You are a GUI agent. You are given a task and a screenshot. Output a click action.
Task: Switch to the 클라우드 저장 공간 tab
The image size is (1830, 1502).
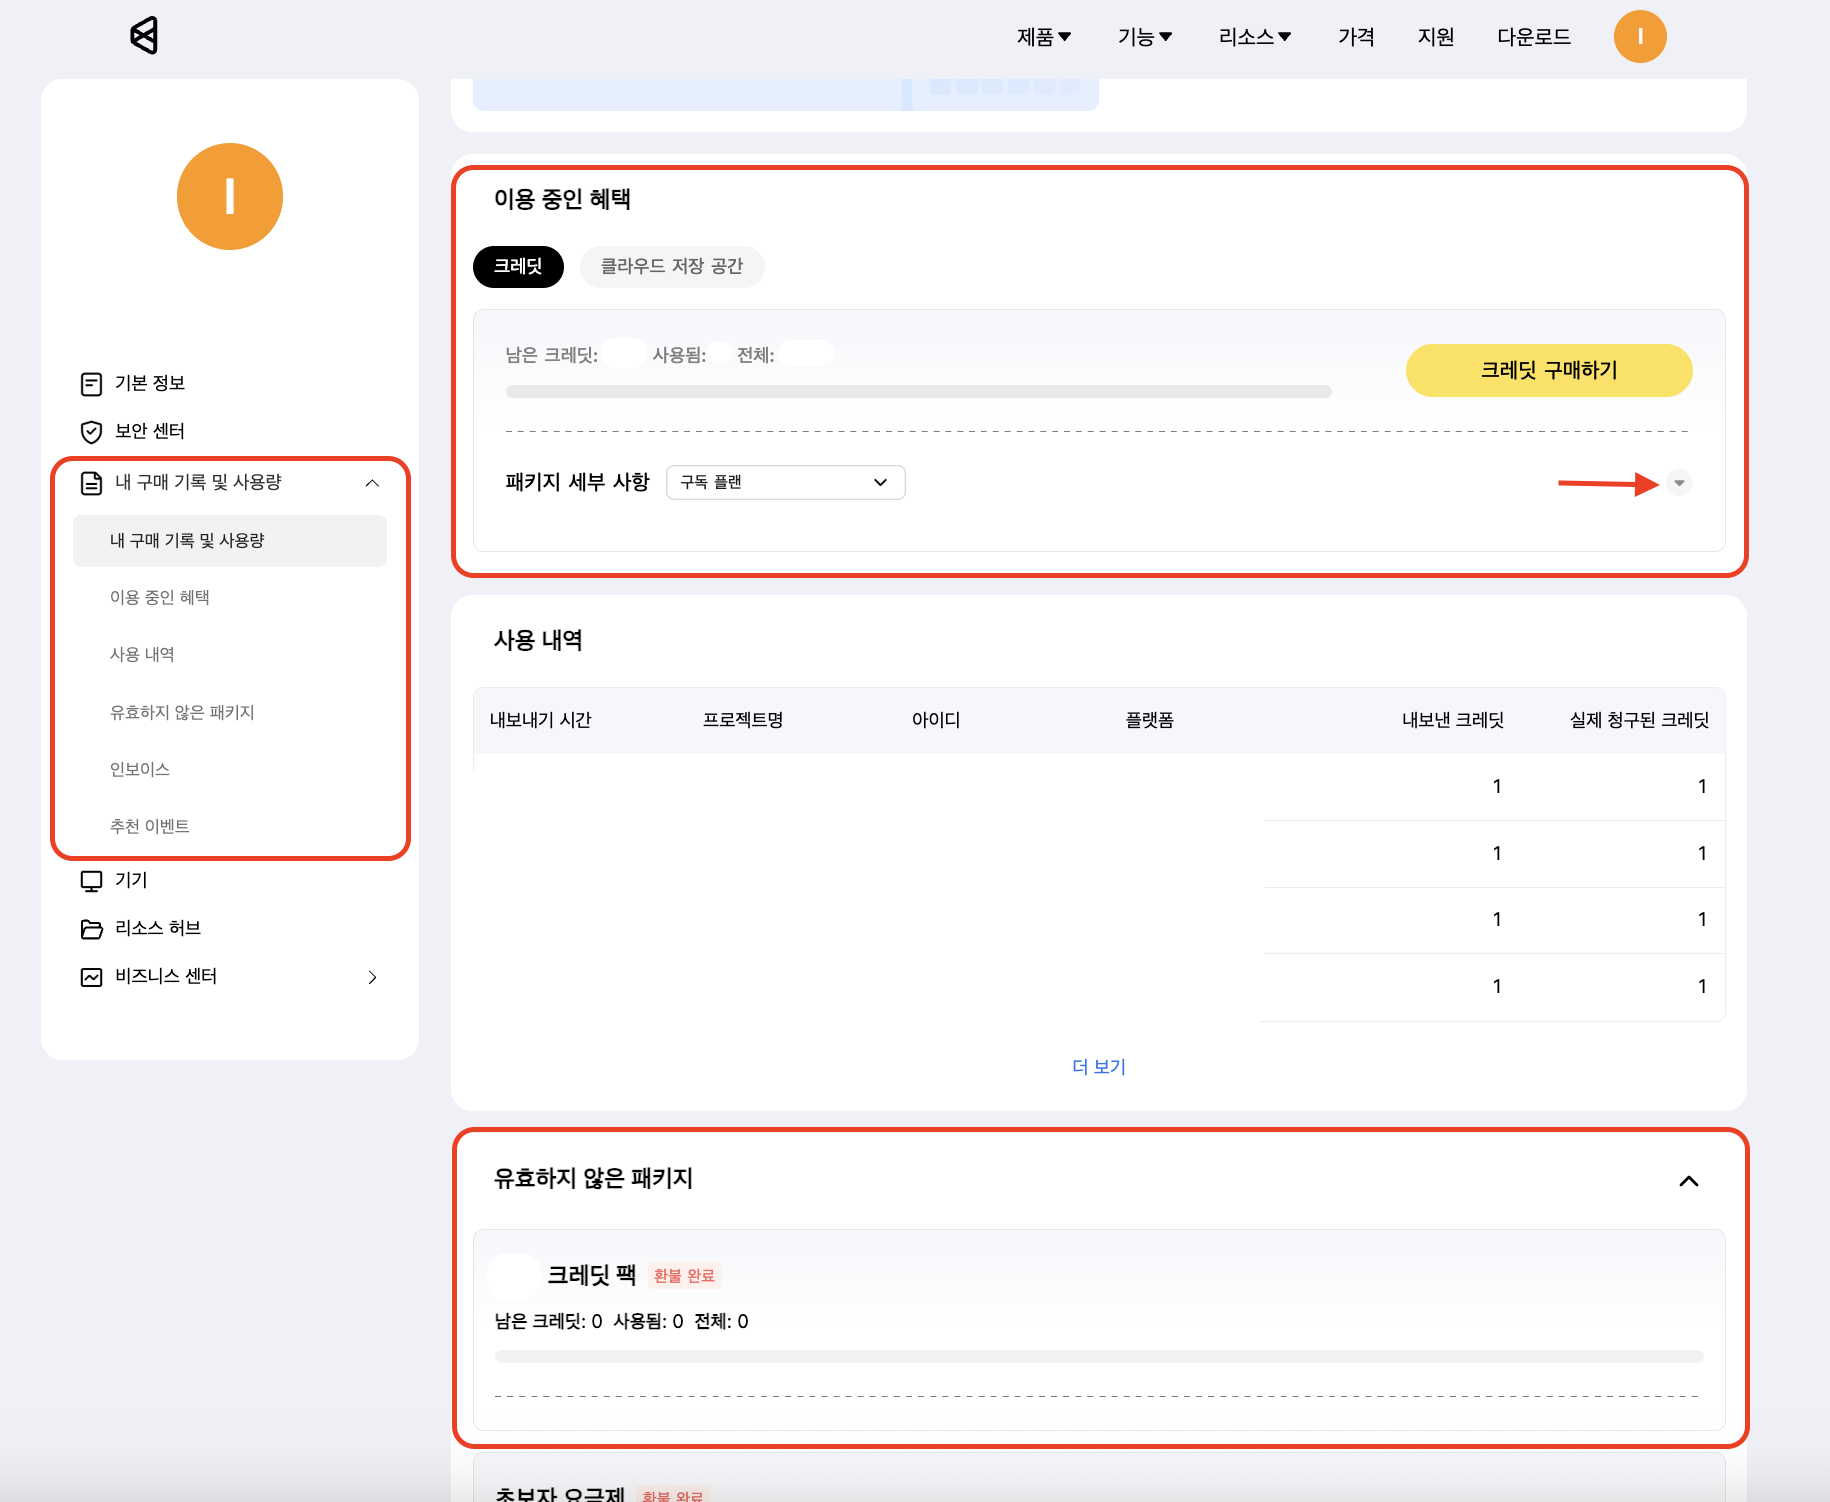point(671,266)
